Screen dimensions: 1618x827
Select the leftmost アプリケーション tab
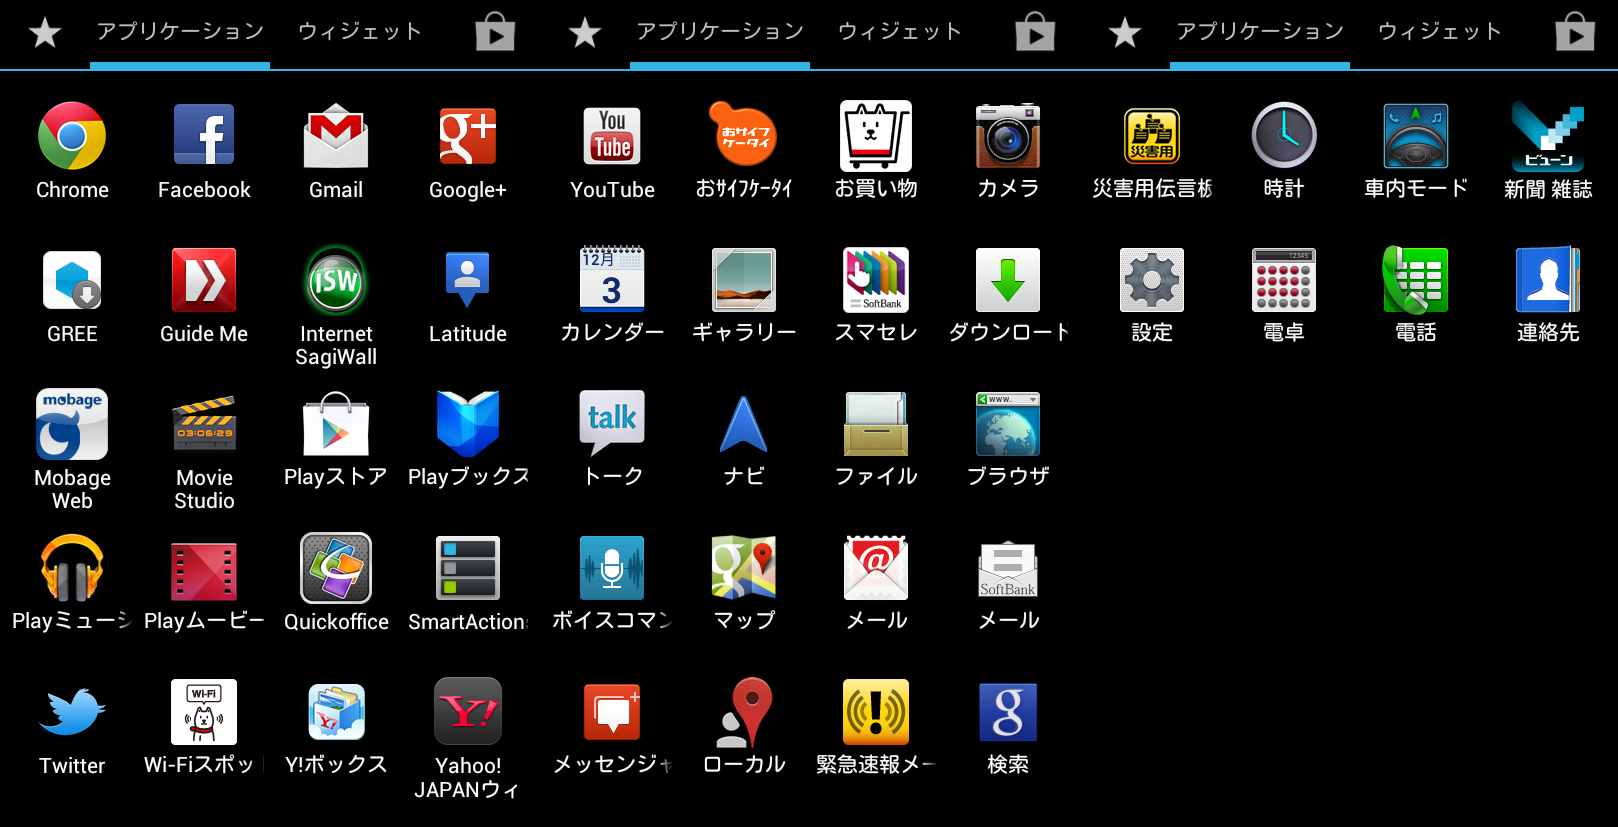pos(180,32)
